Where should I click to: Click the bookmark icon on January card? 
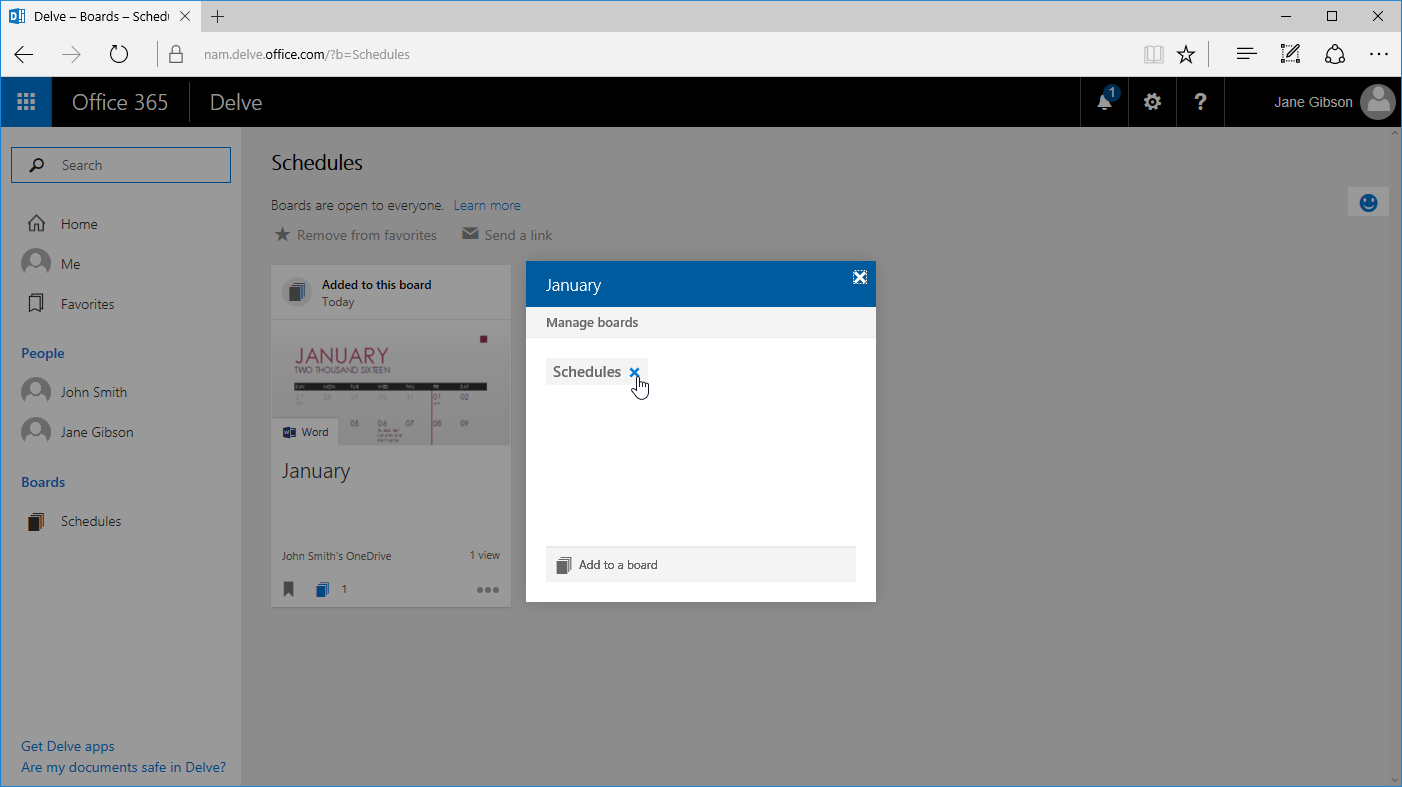289,589
